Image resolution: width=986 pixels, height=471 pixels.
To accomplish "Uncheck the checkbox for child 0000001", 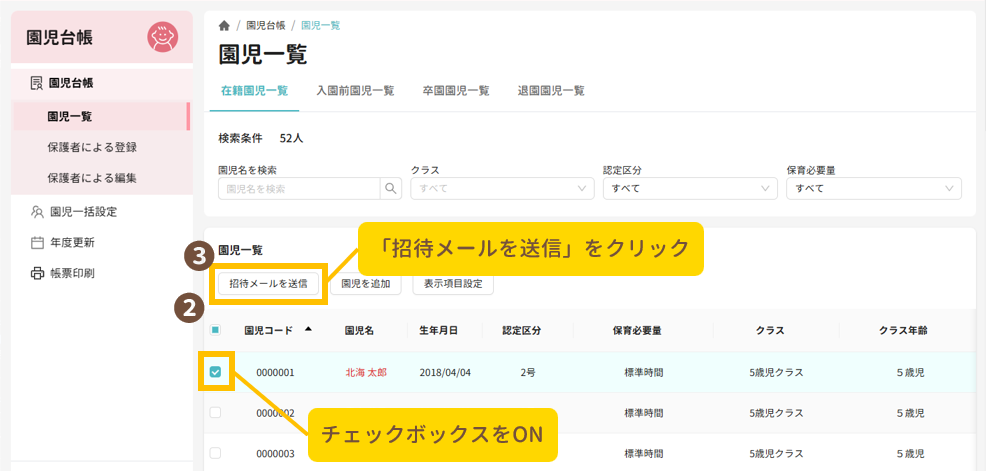I will point(215,373).
